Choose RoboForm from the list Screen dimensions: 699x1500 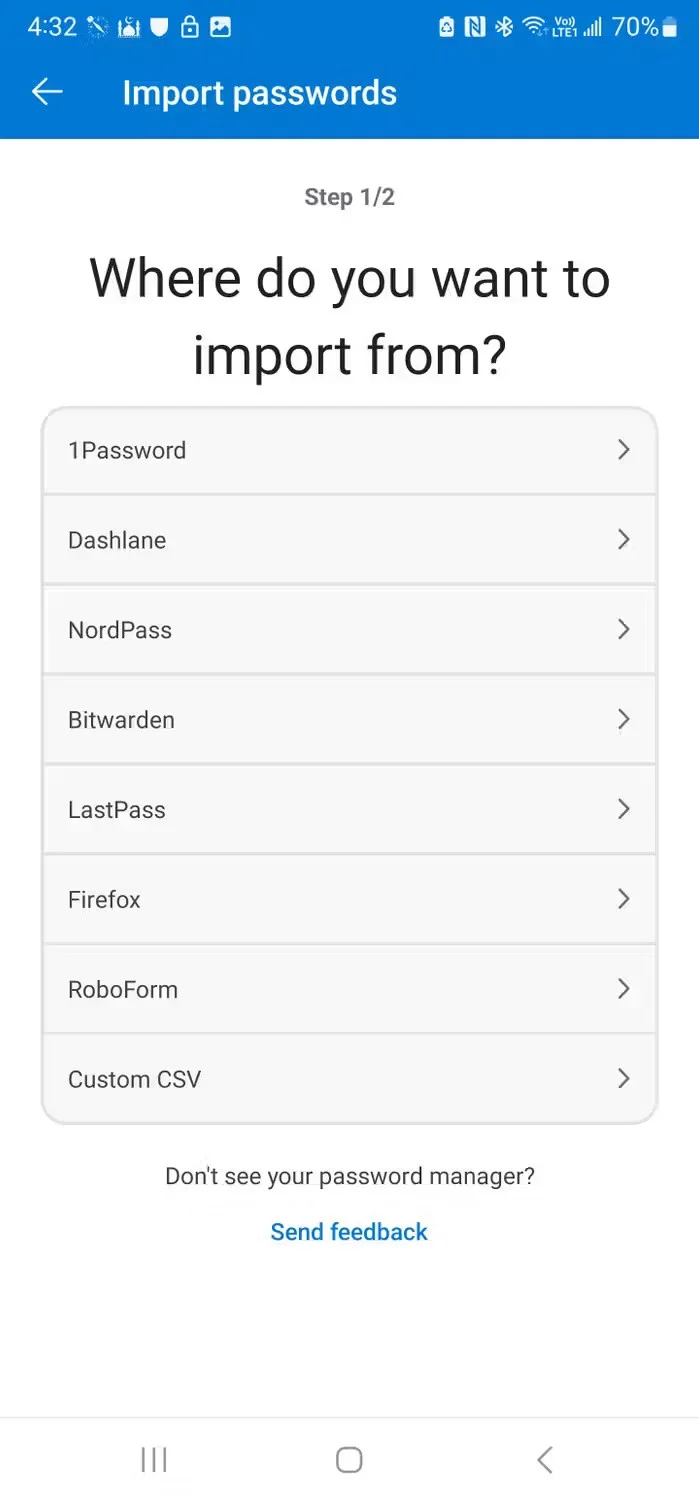pos(349,989)
